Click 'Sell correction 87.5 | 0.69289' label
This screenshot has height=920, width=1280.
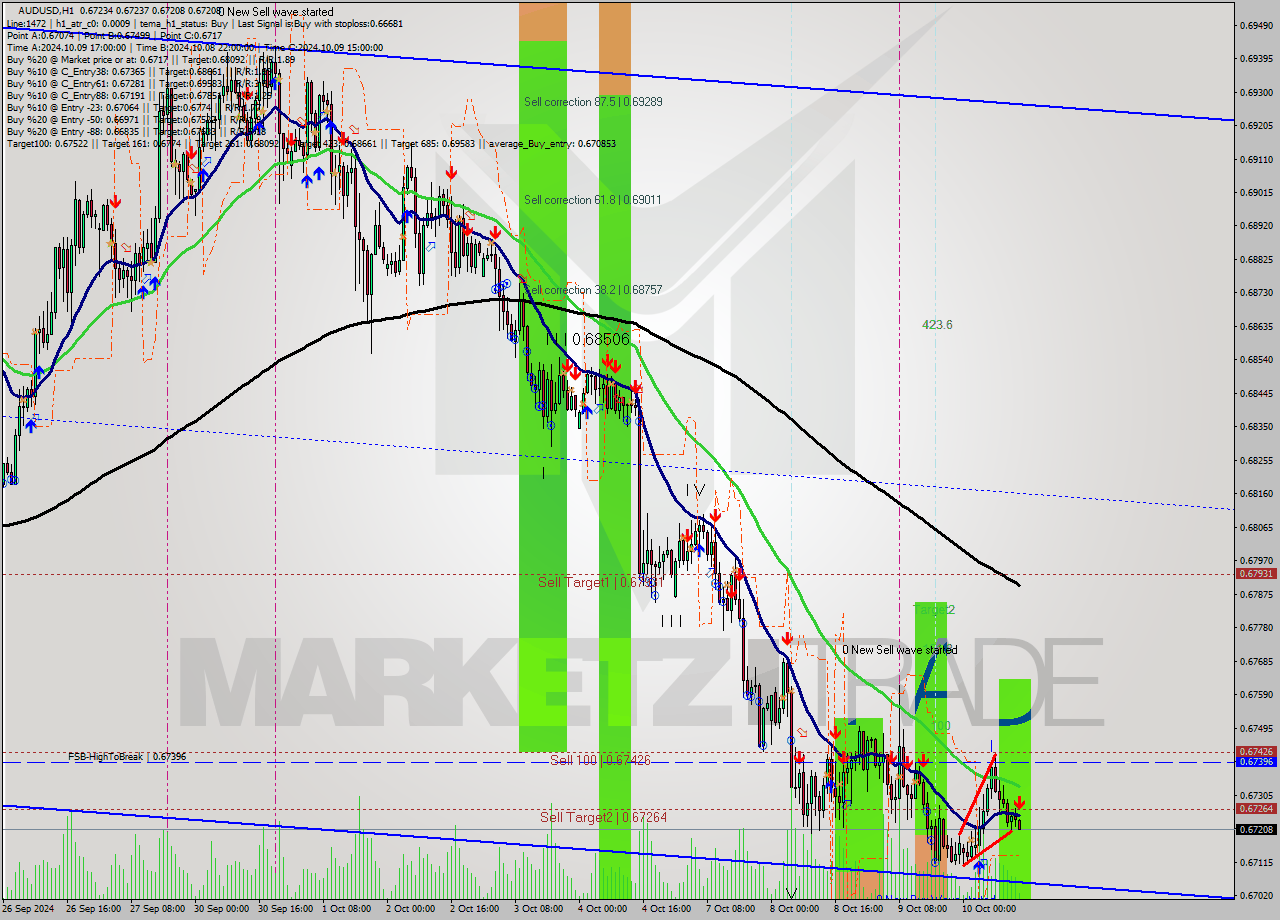(x=593, y=102)
